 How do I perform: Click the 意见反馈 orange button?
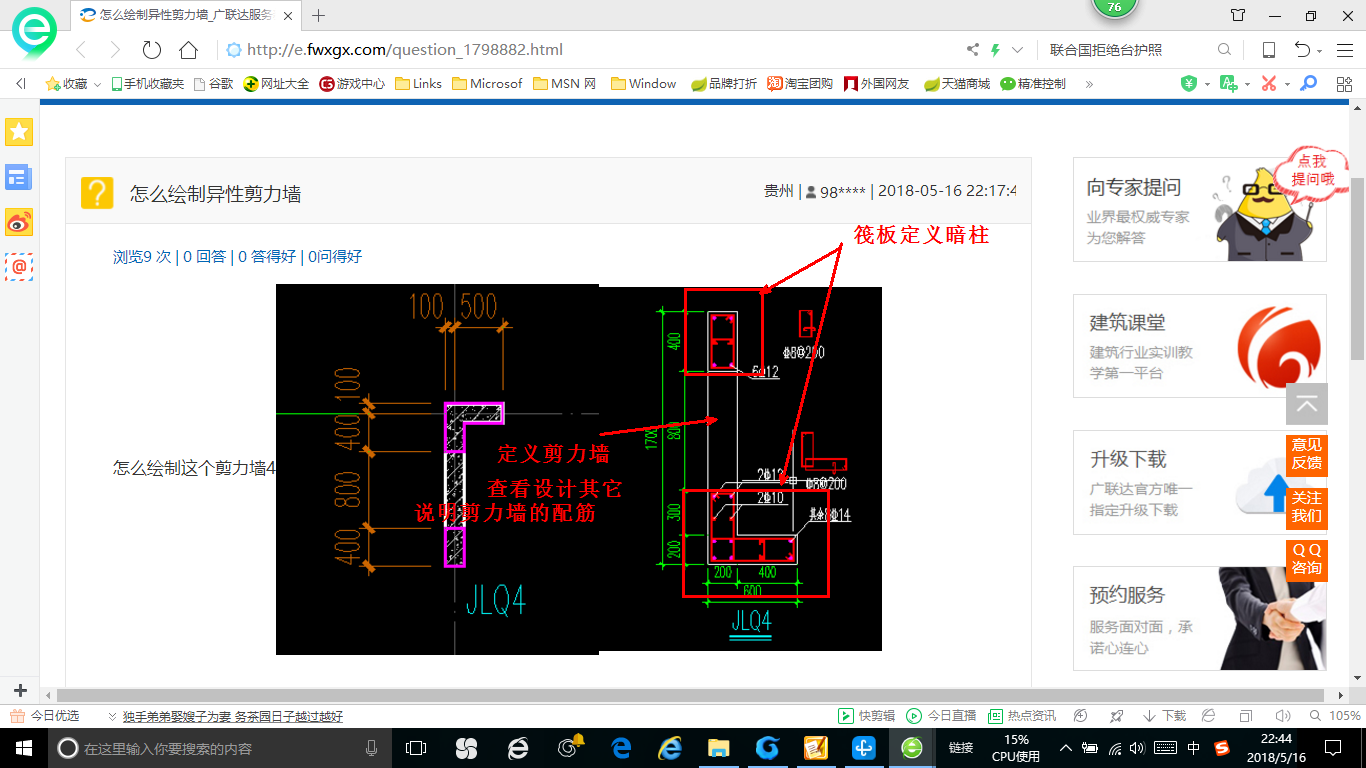click(1306, 454)
